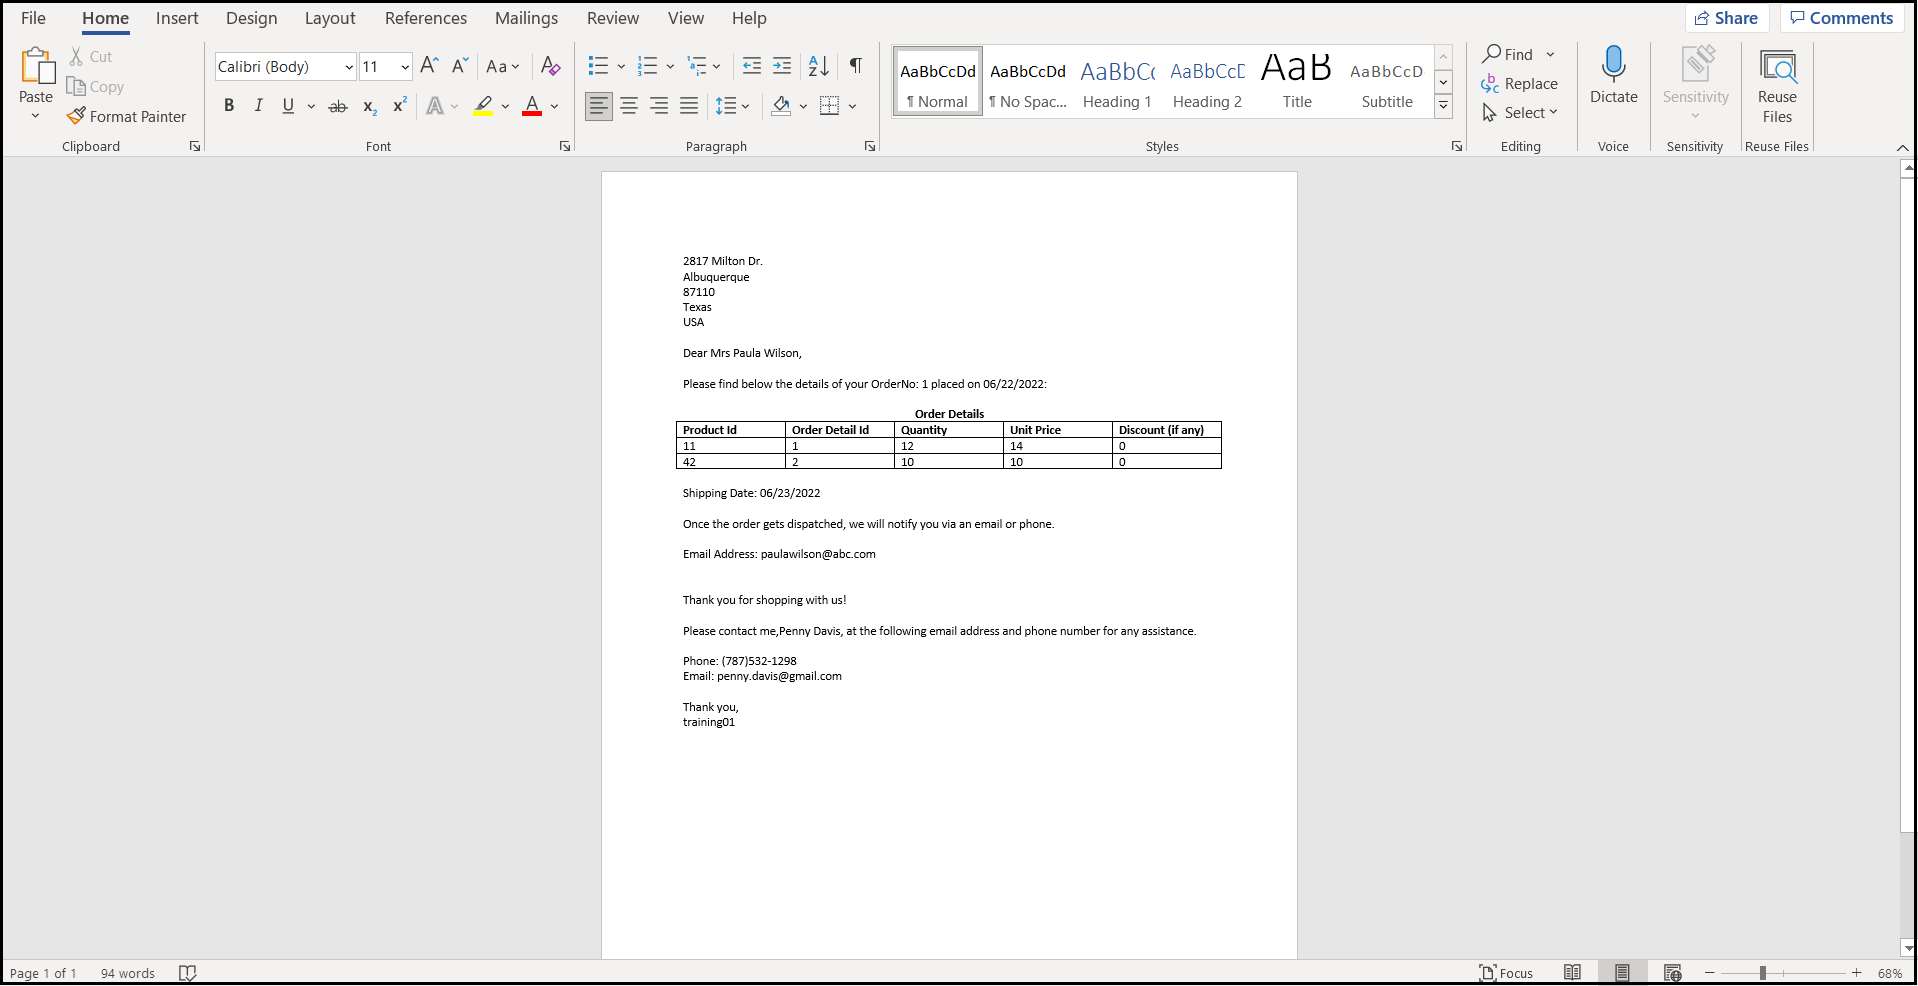Click the Sort paragraph icon
Viewport: 1918px width, 986px height.
point(818,66)
